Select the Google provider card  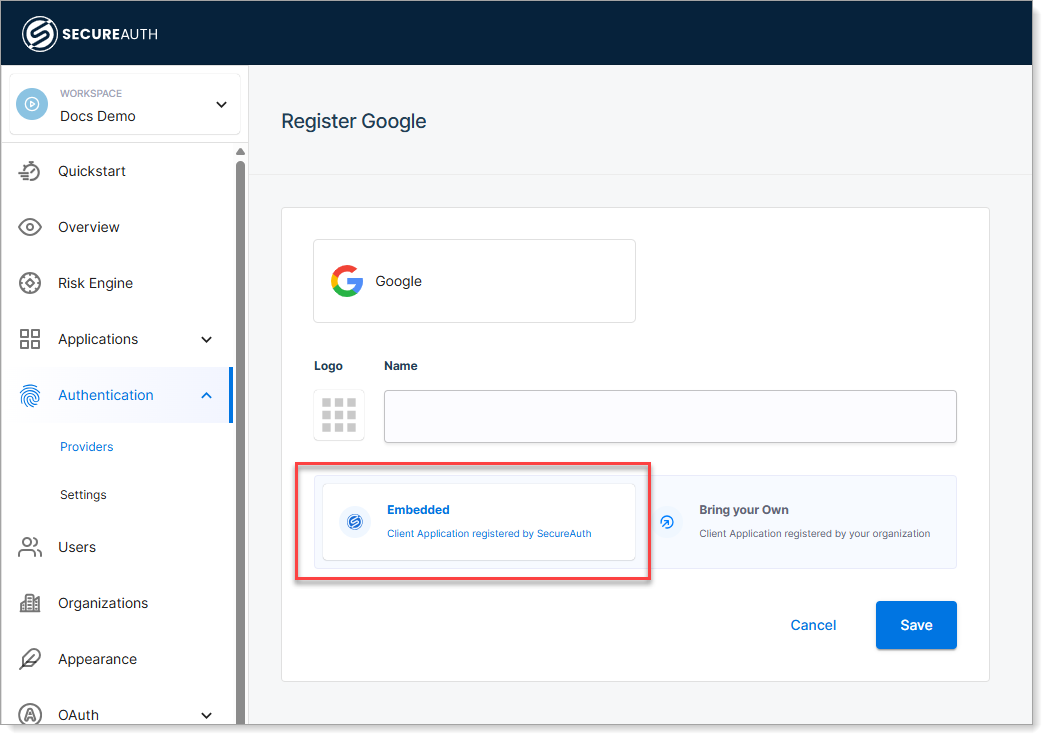pos(474,281)
